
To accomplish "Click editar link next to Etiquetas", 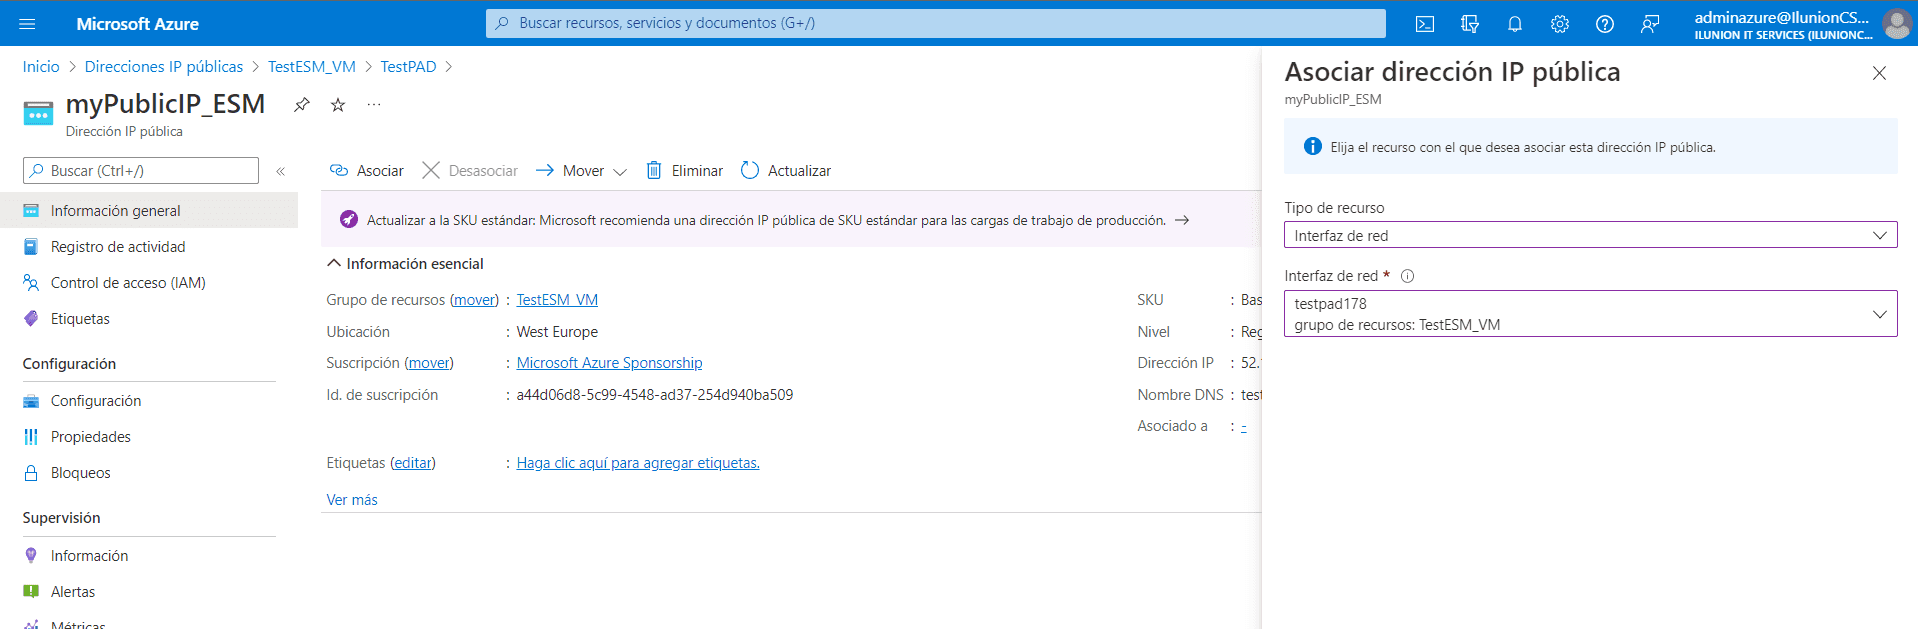I will (x=413, y=463).
